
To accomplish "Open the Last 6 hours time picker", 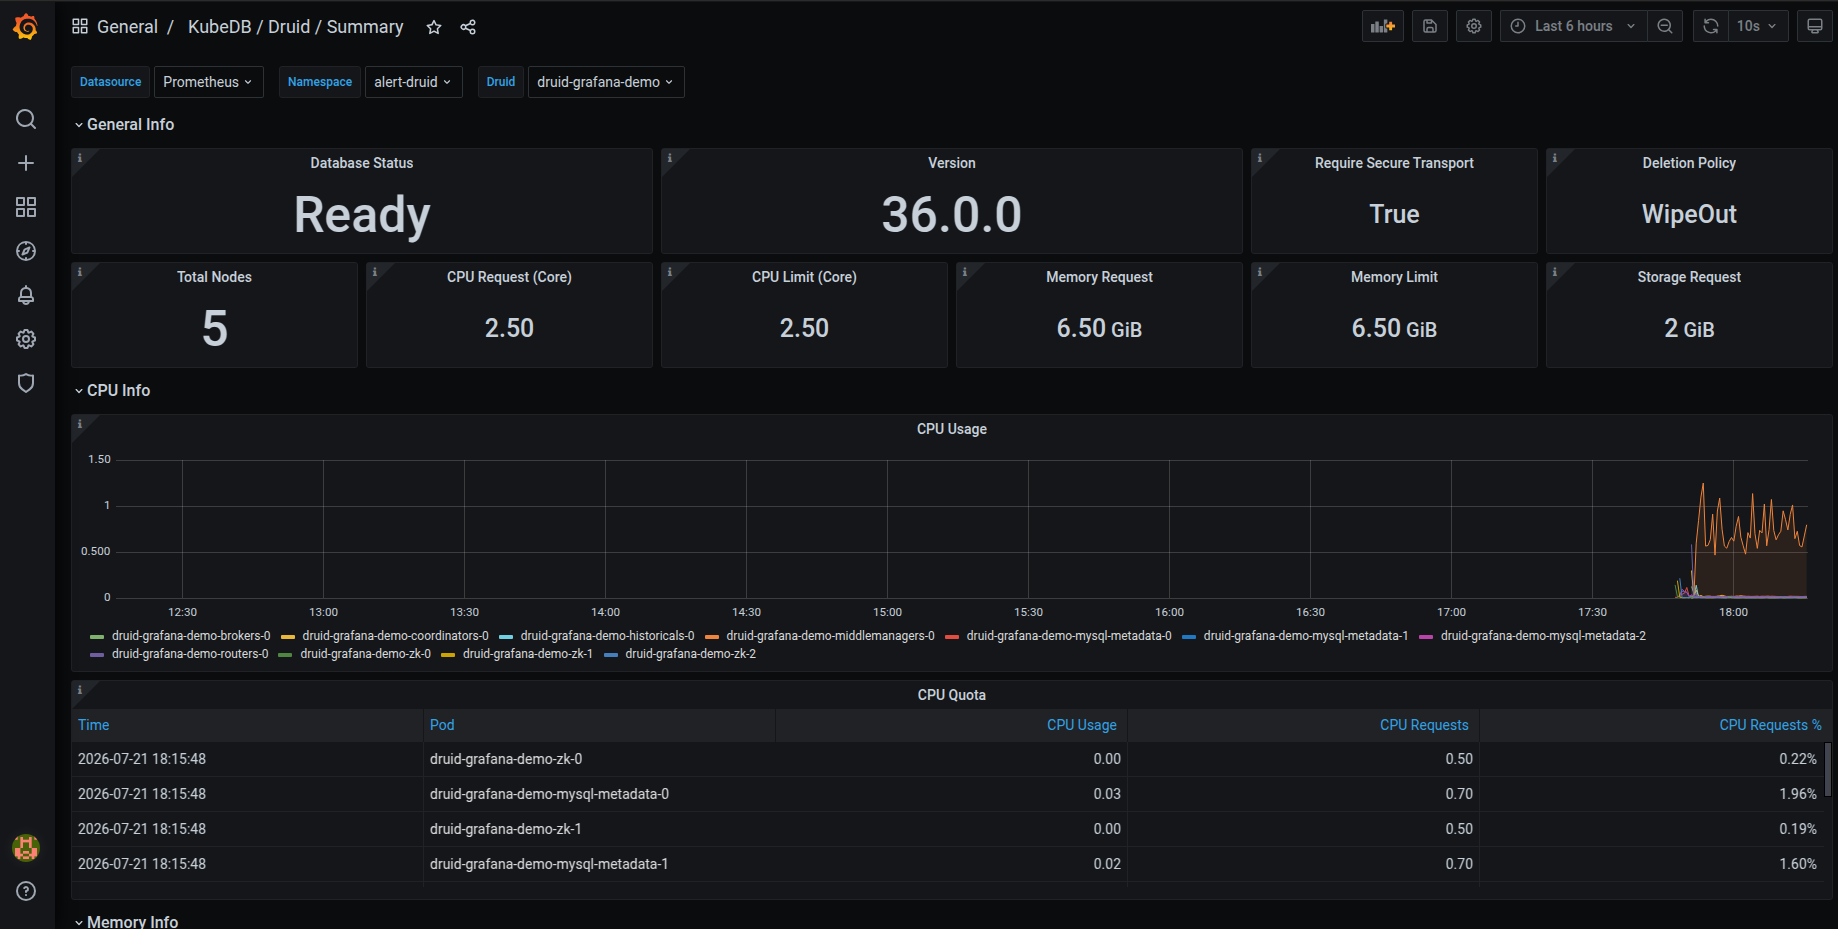I will tap(1573, 26).
